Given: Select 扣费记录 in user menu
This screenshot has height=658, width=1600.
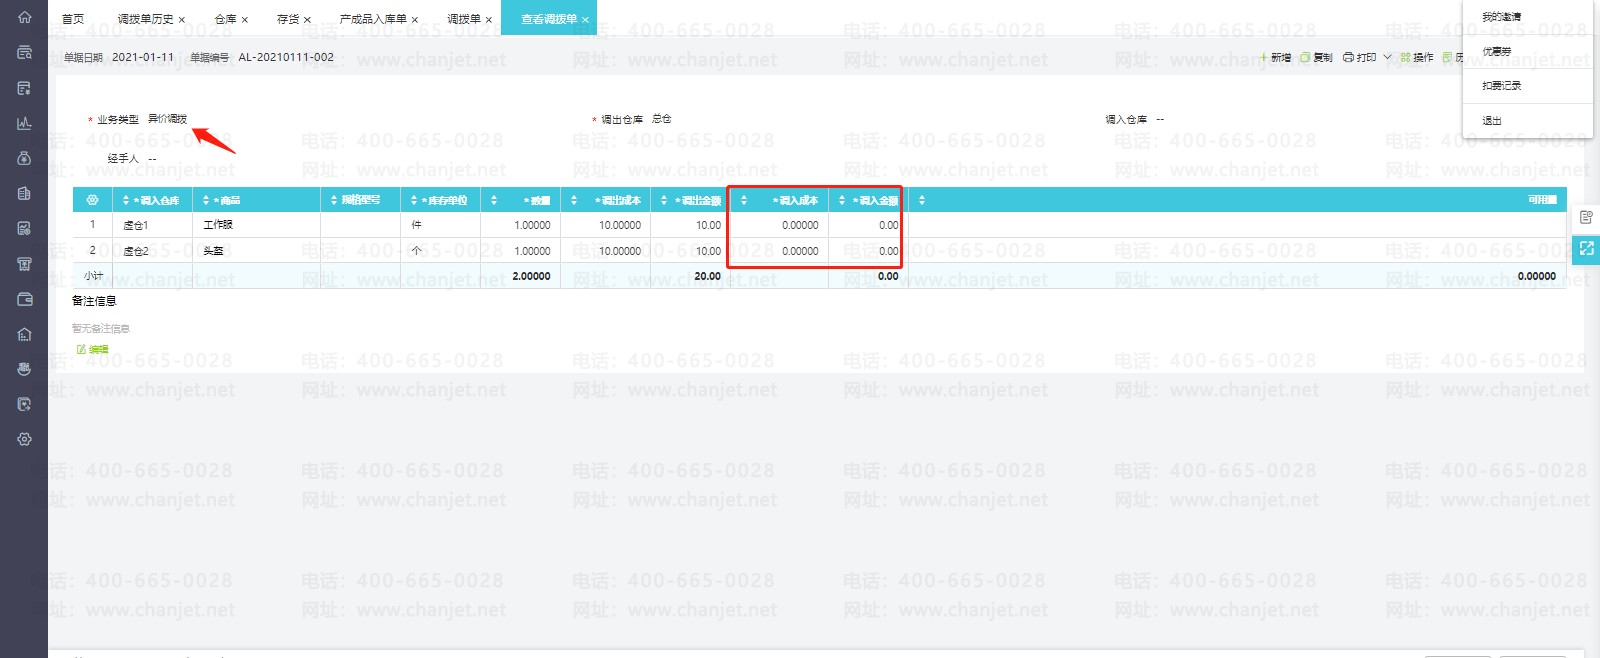Looking at the screenshot, I should (x=1501, y=86).
